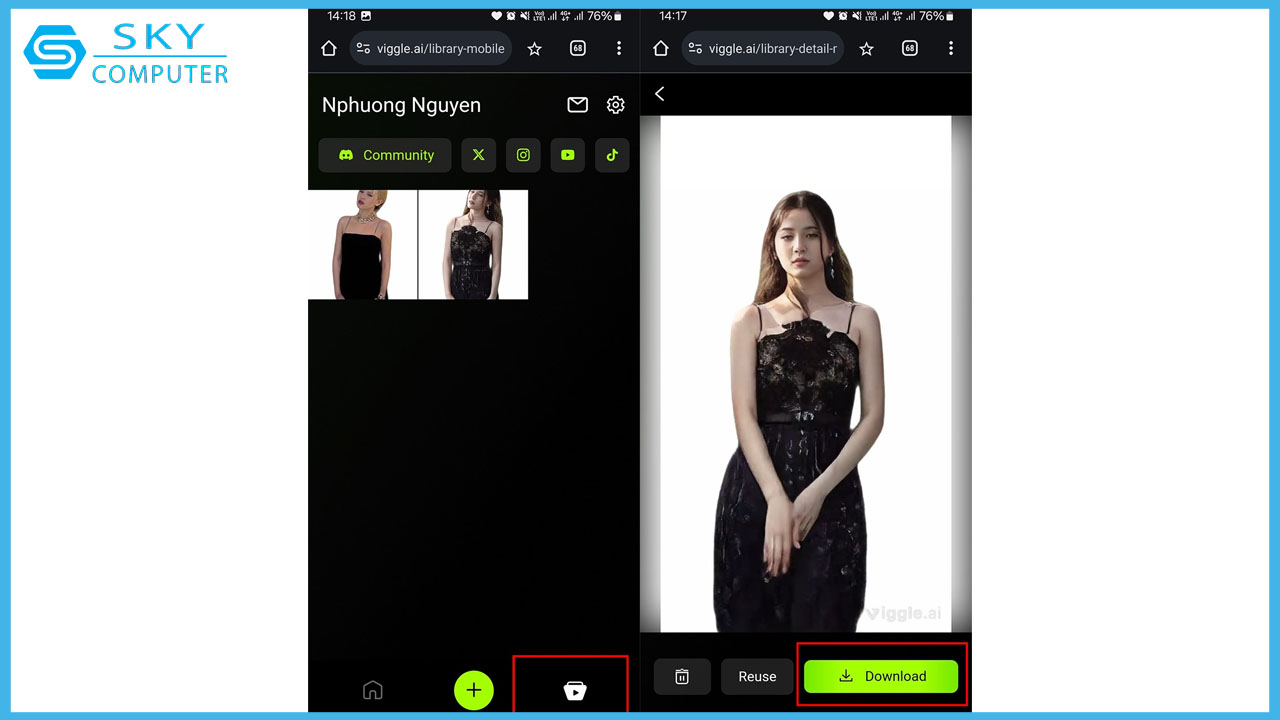Open Chrome's three-dot overflow menu

619,48
